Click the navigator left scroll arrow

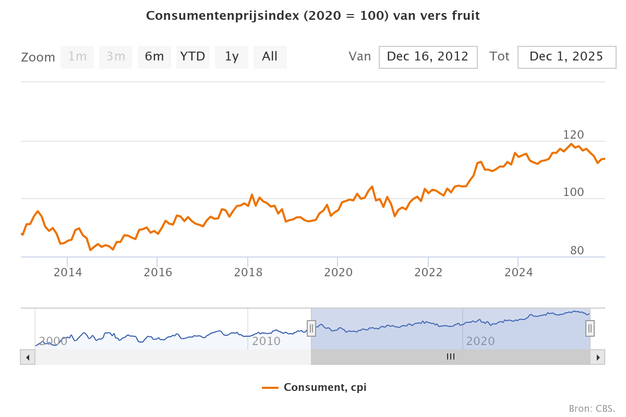(x=27, y=356)
